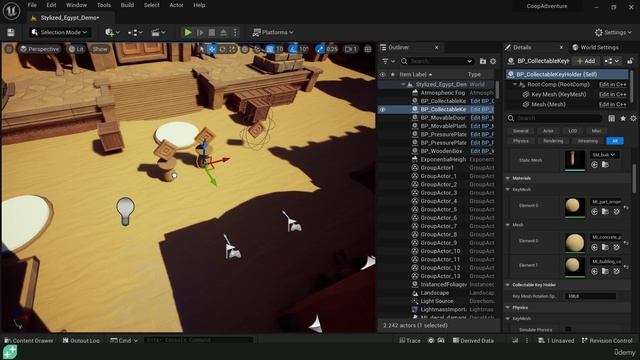Toggle grid snapping in the viewport
The image size is (640, 360).
(270, 49)
